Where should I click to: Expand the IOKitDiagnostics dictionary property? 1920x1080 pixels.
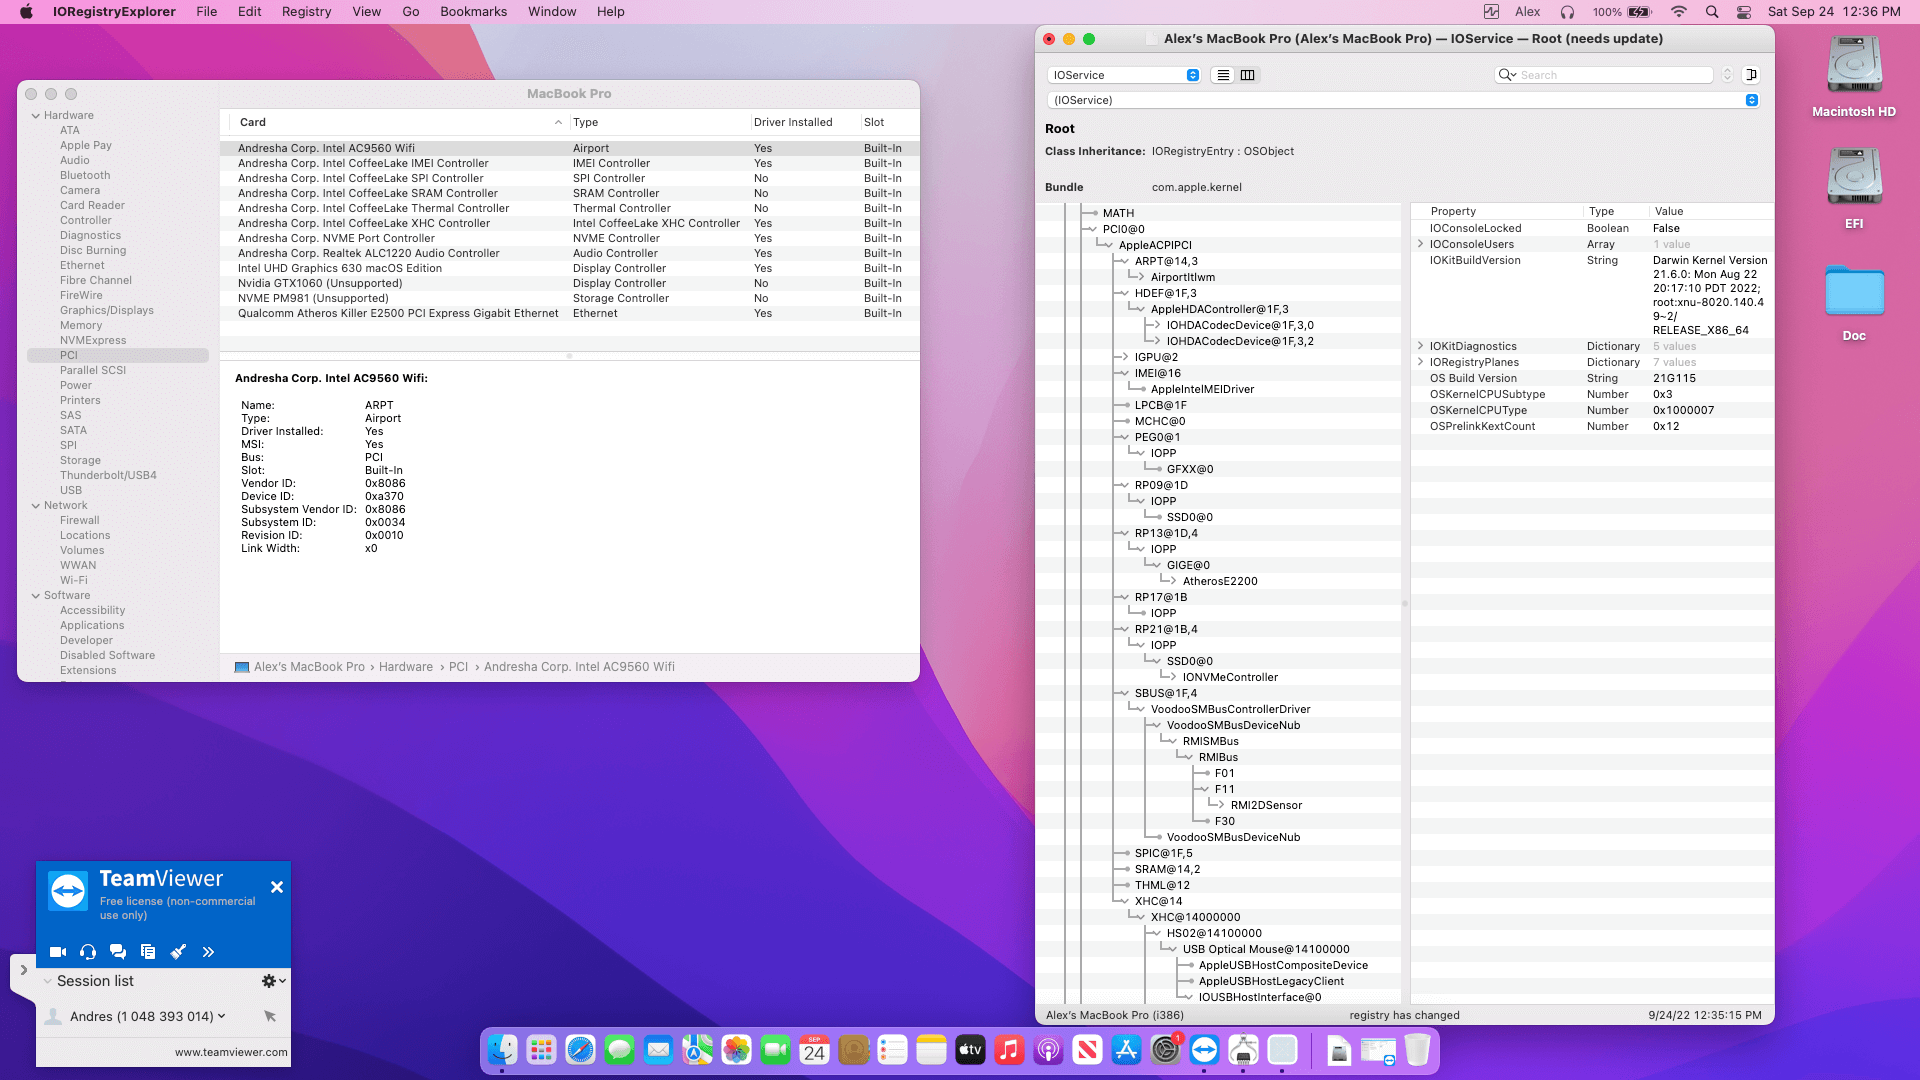click(x=1420, y=346)
